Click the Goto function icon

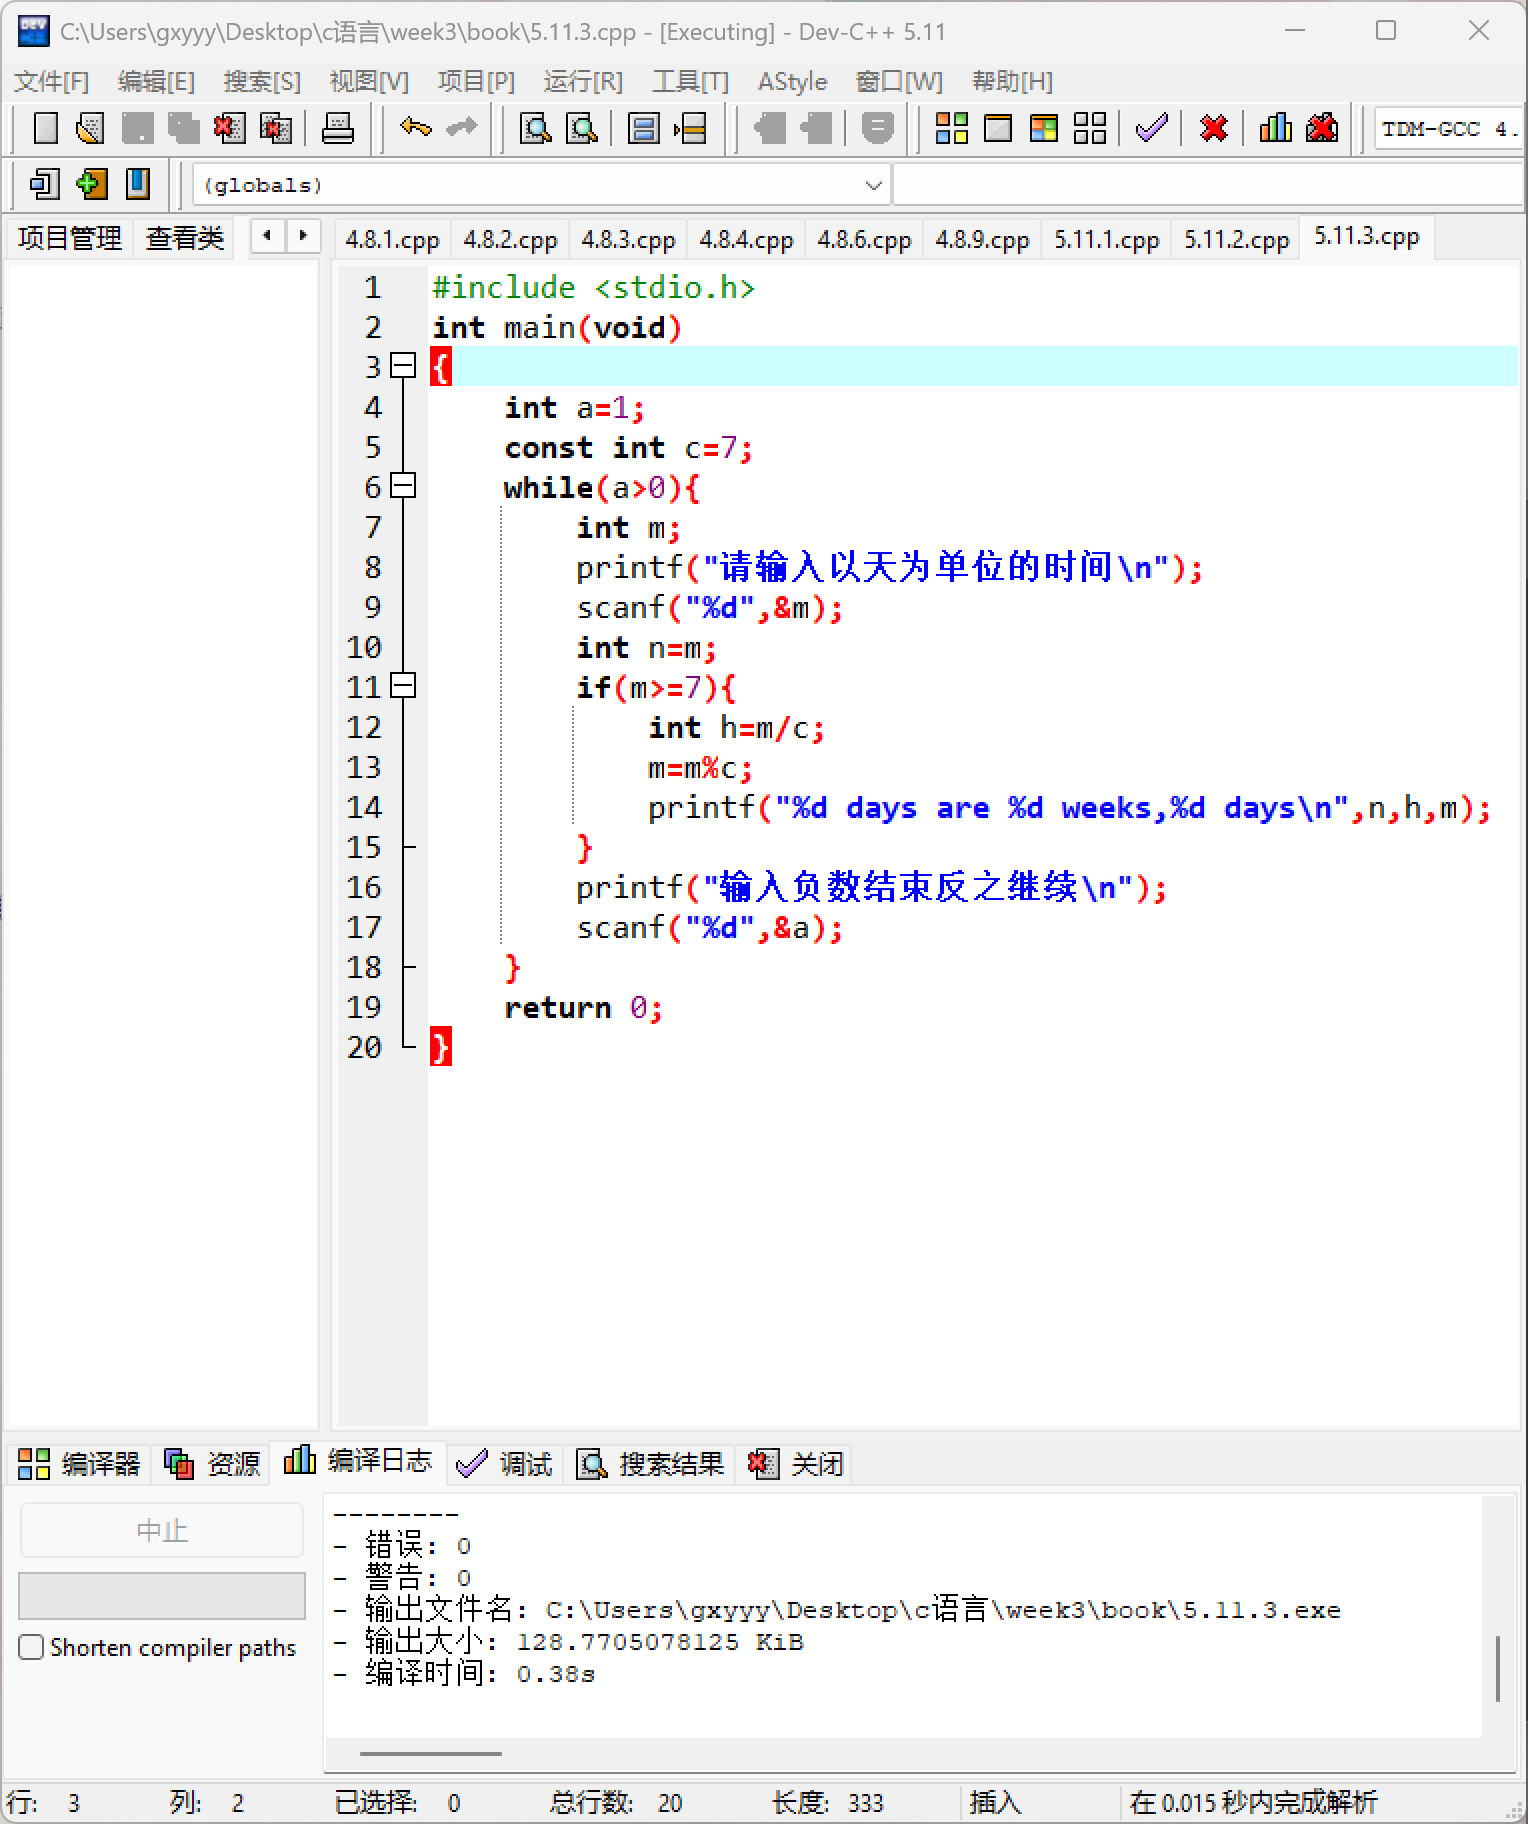(644, 128)
